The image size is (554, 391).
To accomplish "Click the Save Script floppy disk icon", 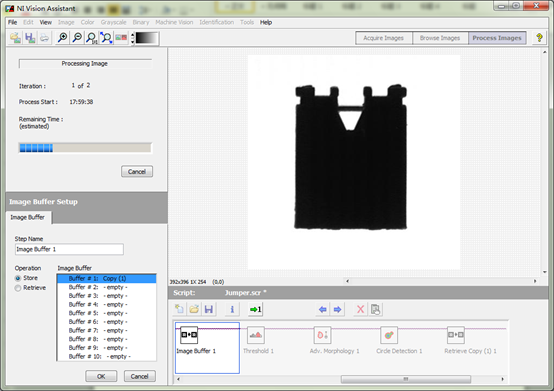I will 209,309.
